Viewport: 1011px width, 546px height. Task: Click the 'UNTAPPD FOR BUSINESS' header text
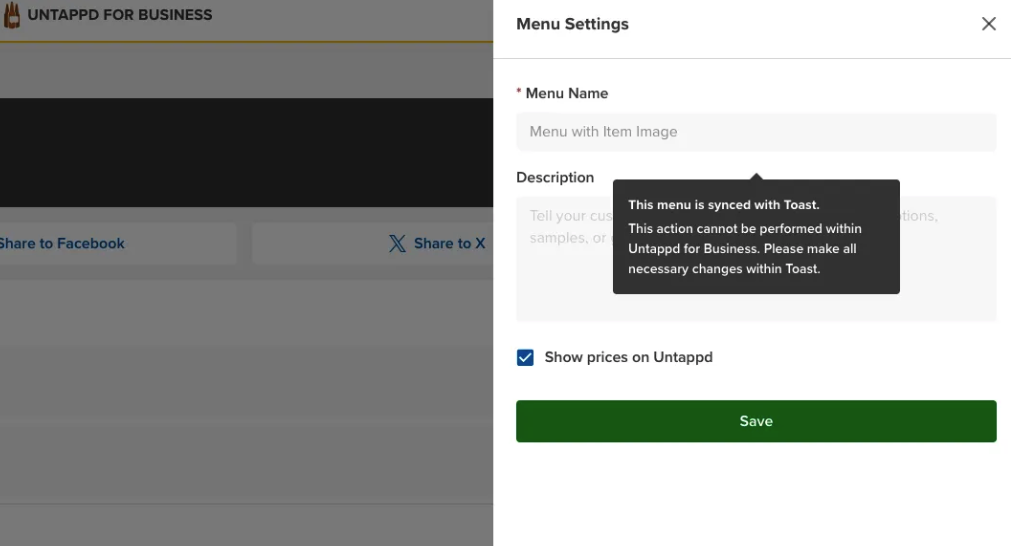(x=120, y=15)
